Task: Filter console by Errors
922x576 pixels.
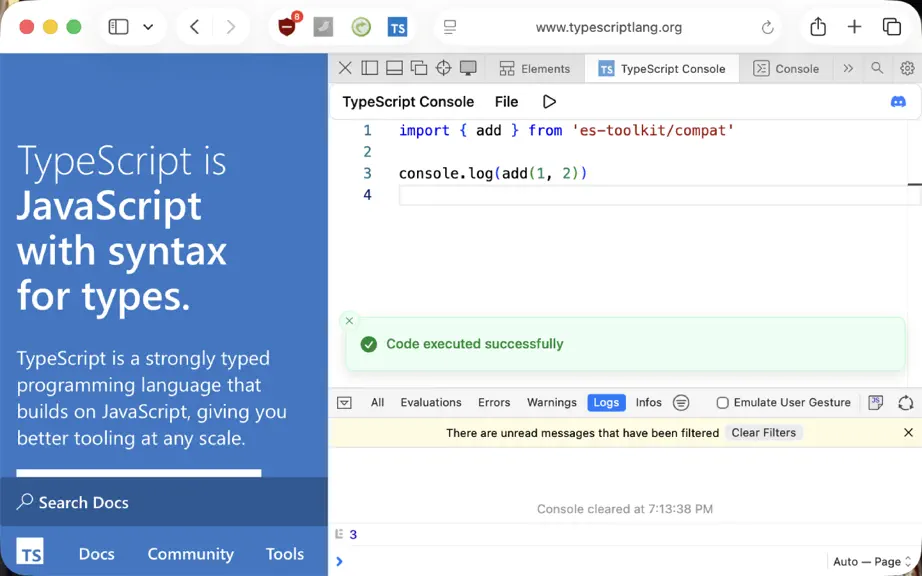Action: tap(494, 403)
